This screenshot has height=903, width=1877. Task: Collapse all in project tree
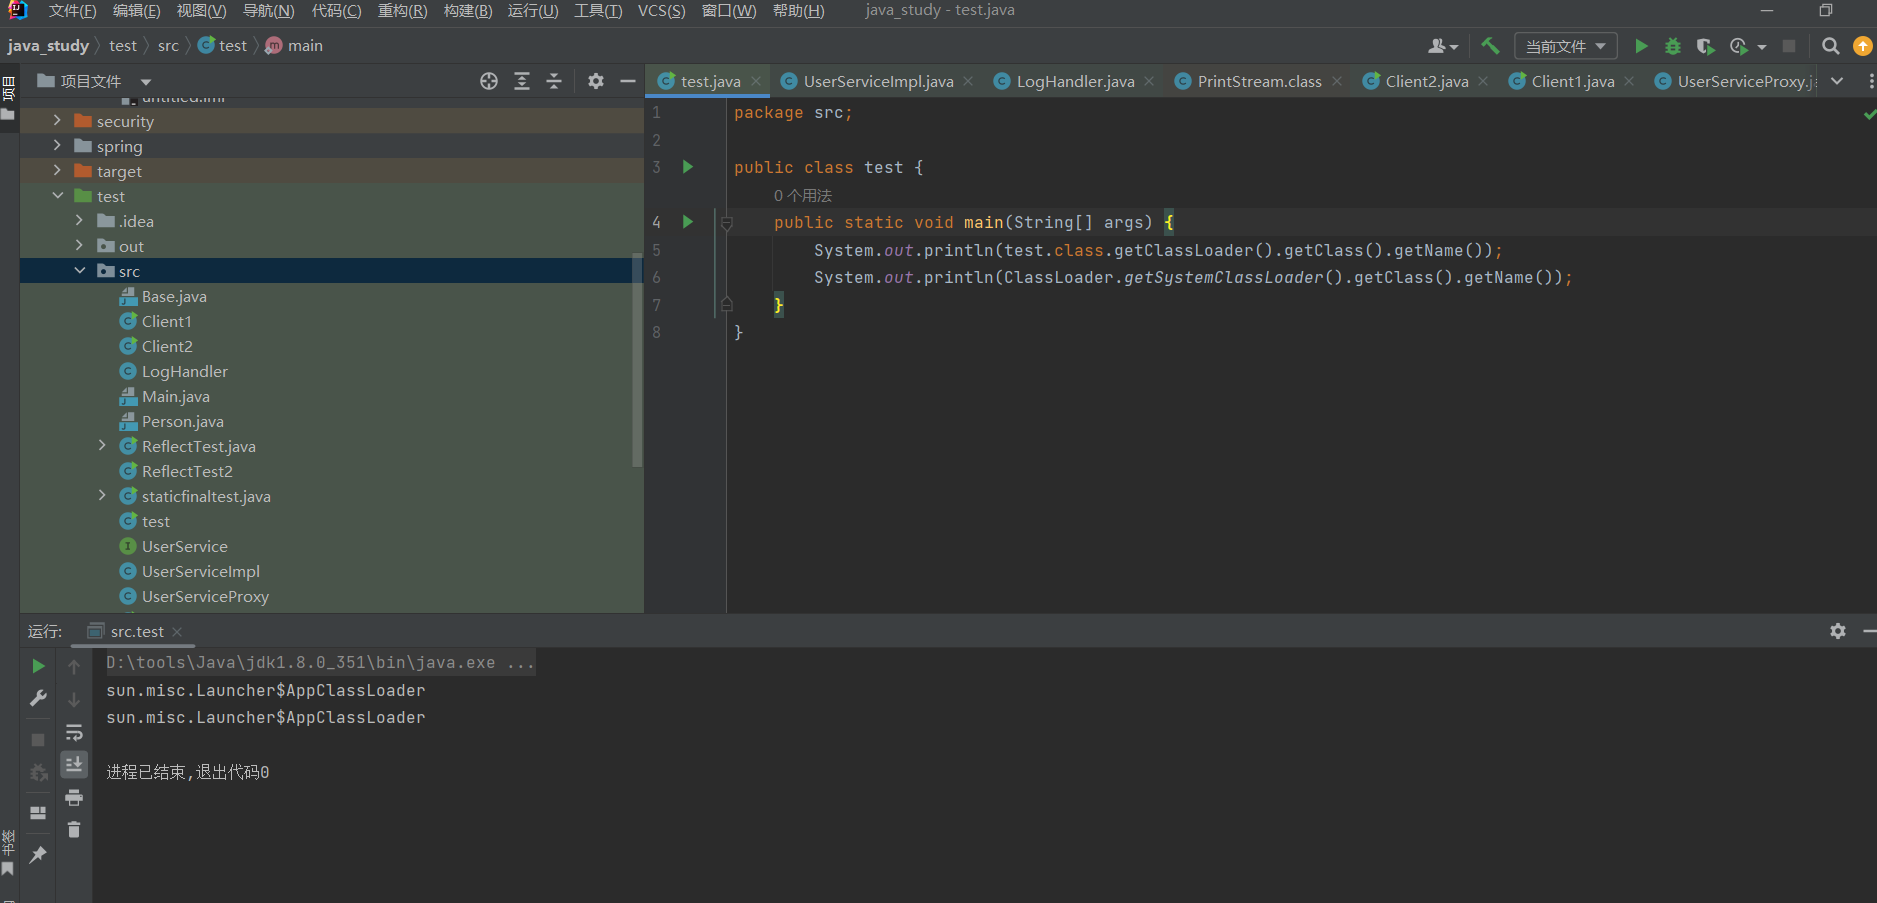(554, 81)
